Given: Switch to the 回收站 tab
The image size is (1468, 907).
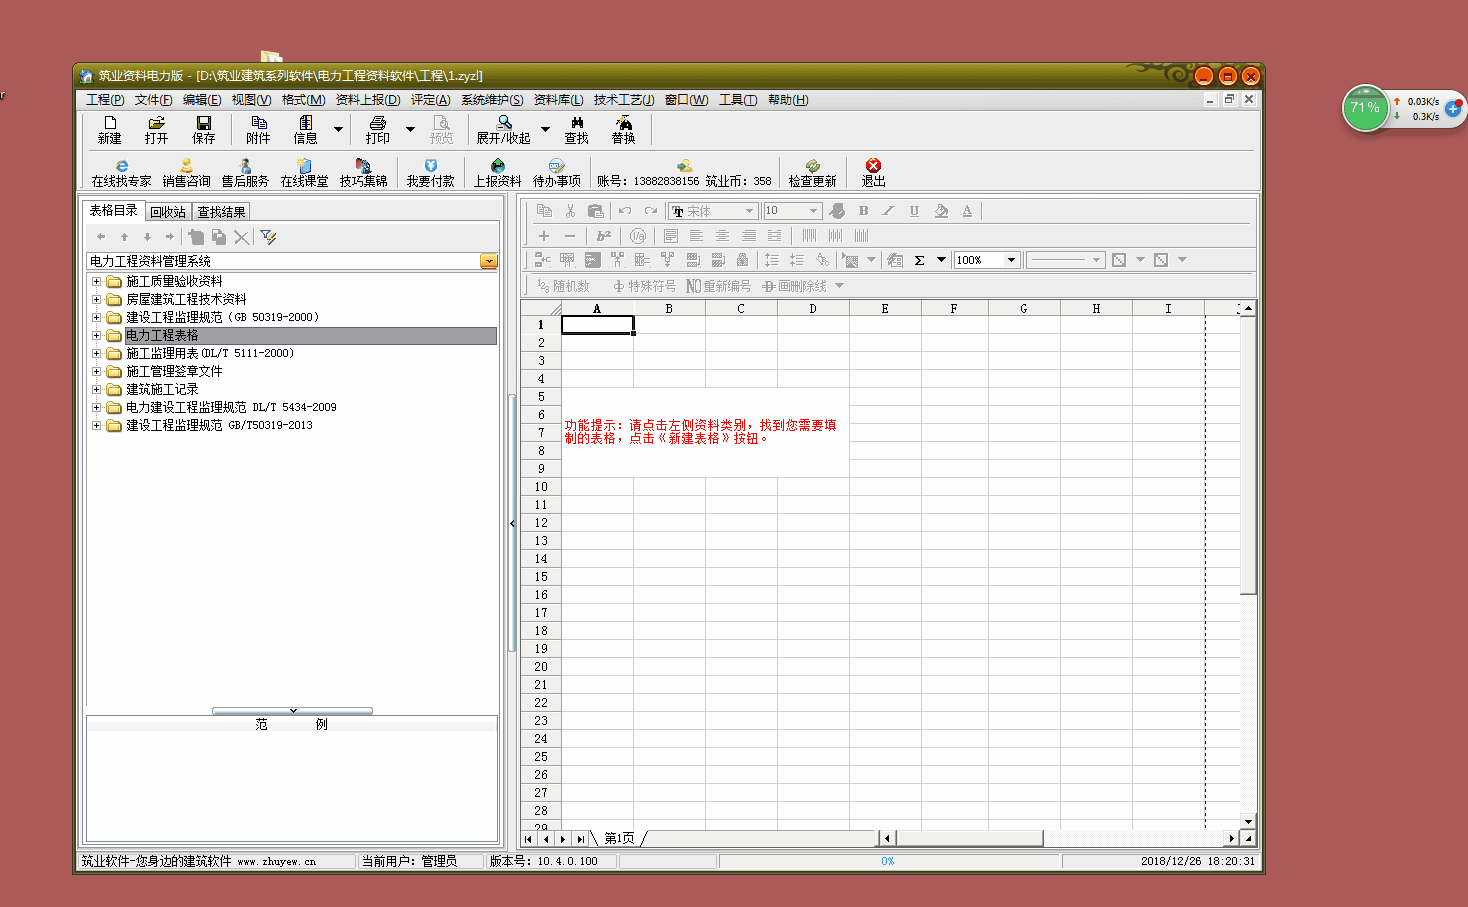Looking at the screenshot, I should [168, 212].
